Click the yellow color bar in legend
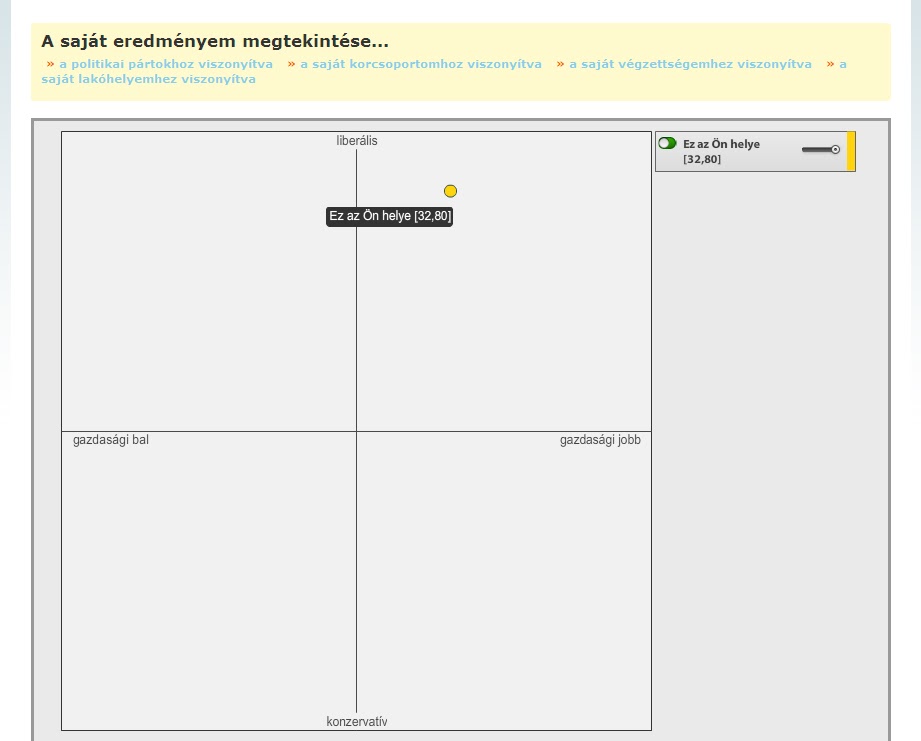The width and height of the screenshot is (921, 741). 851,151
